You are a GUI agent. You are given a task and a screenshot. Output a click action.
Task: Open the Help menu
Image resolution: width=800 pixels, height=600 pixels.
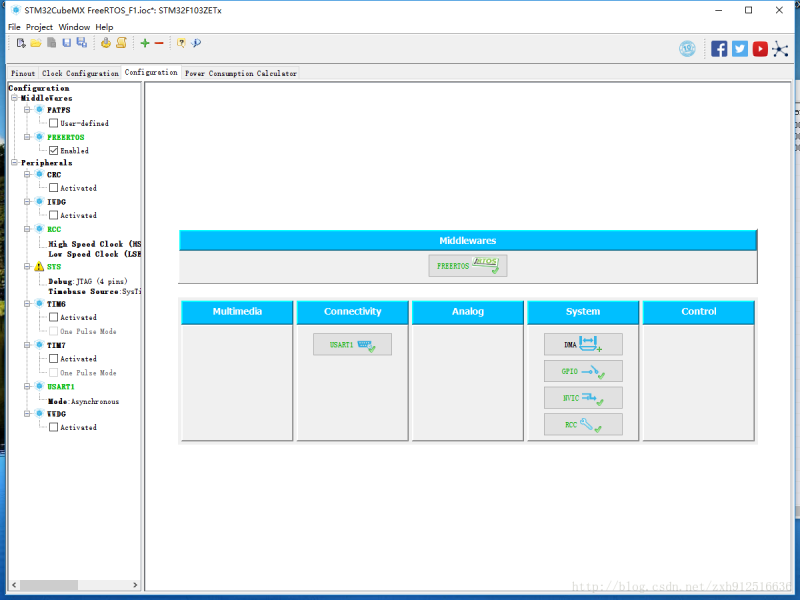point(104,27)
